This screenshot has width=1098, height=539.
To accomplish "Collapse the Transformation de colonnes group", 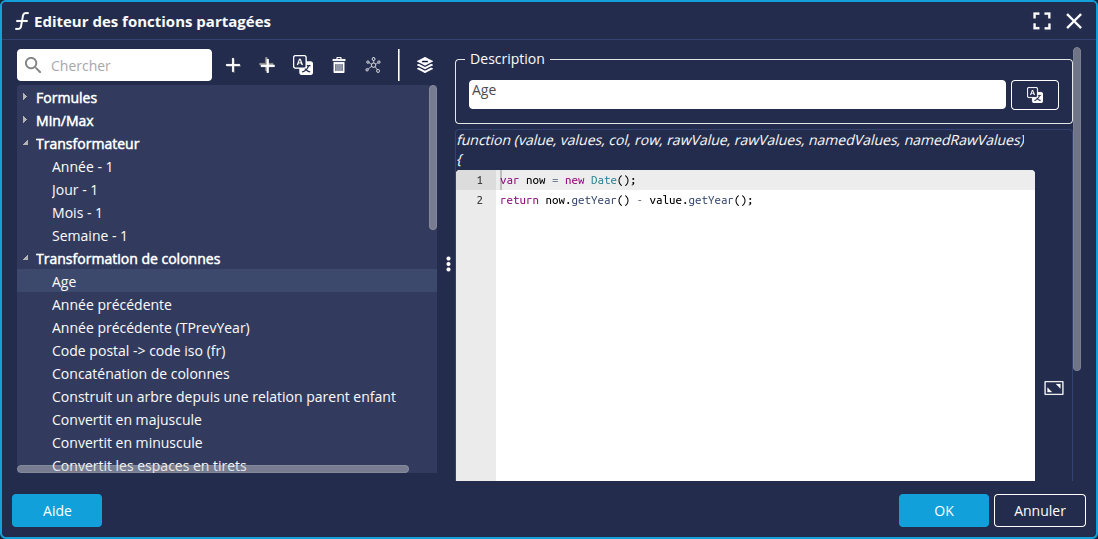I will (24, 259).
